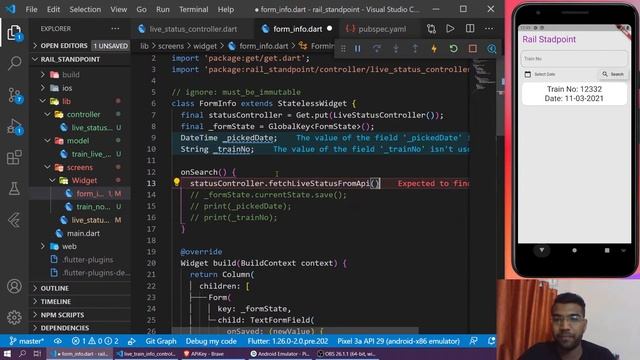The height and width of the screenshot is (360, 640).
Task: Click the lightbulb quick fix icon
Action: click(176, 182)
